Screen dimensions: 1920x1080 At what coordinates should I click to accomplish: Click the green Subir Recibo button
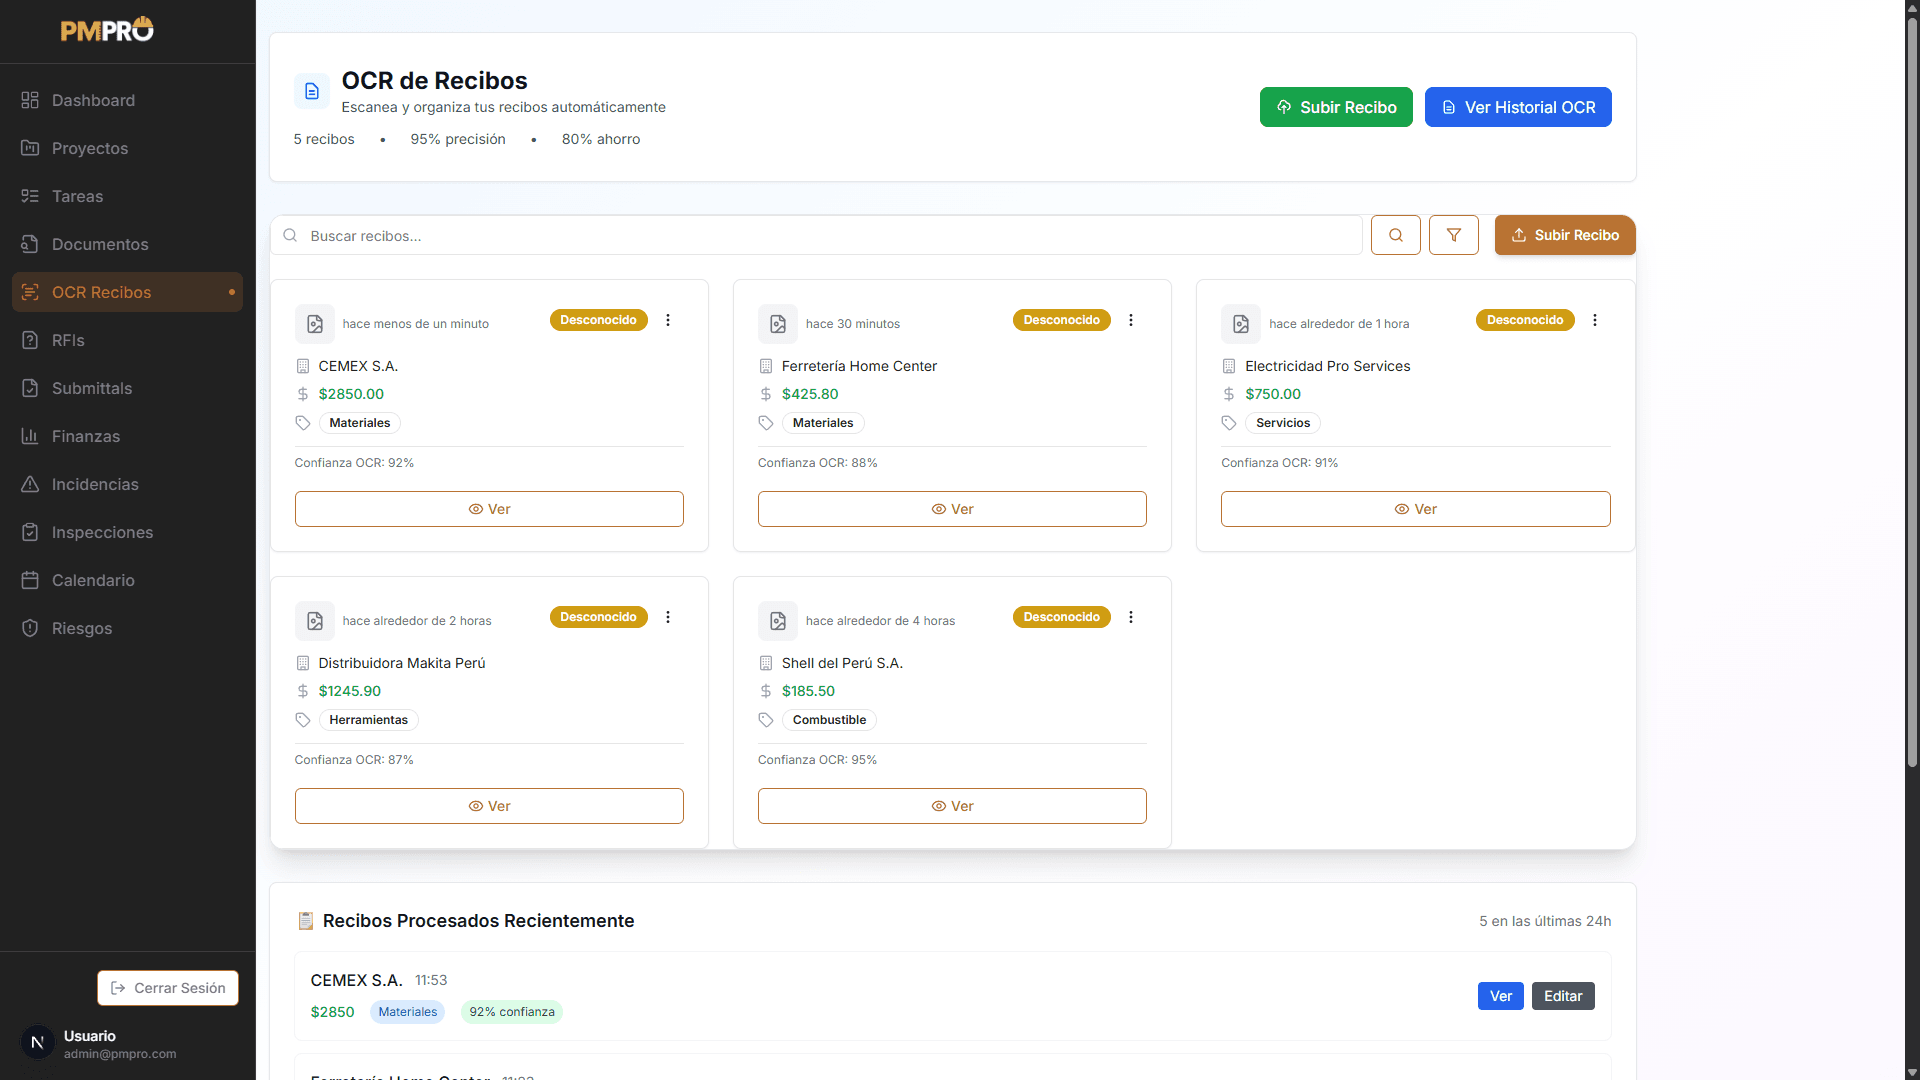(1335, 107)
